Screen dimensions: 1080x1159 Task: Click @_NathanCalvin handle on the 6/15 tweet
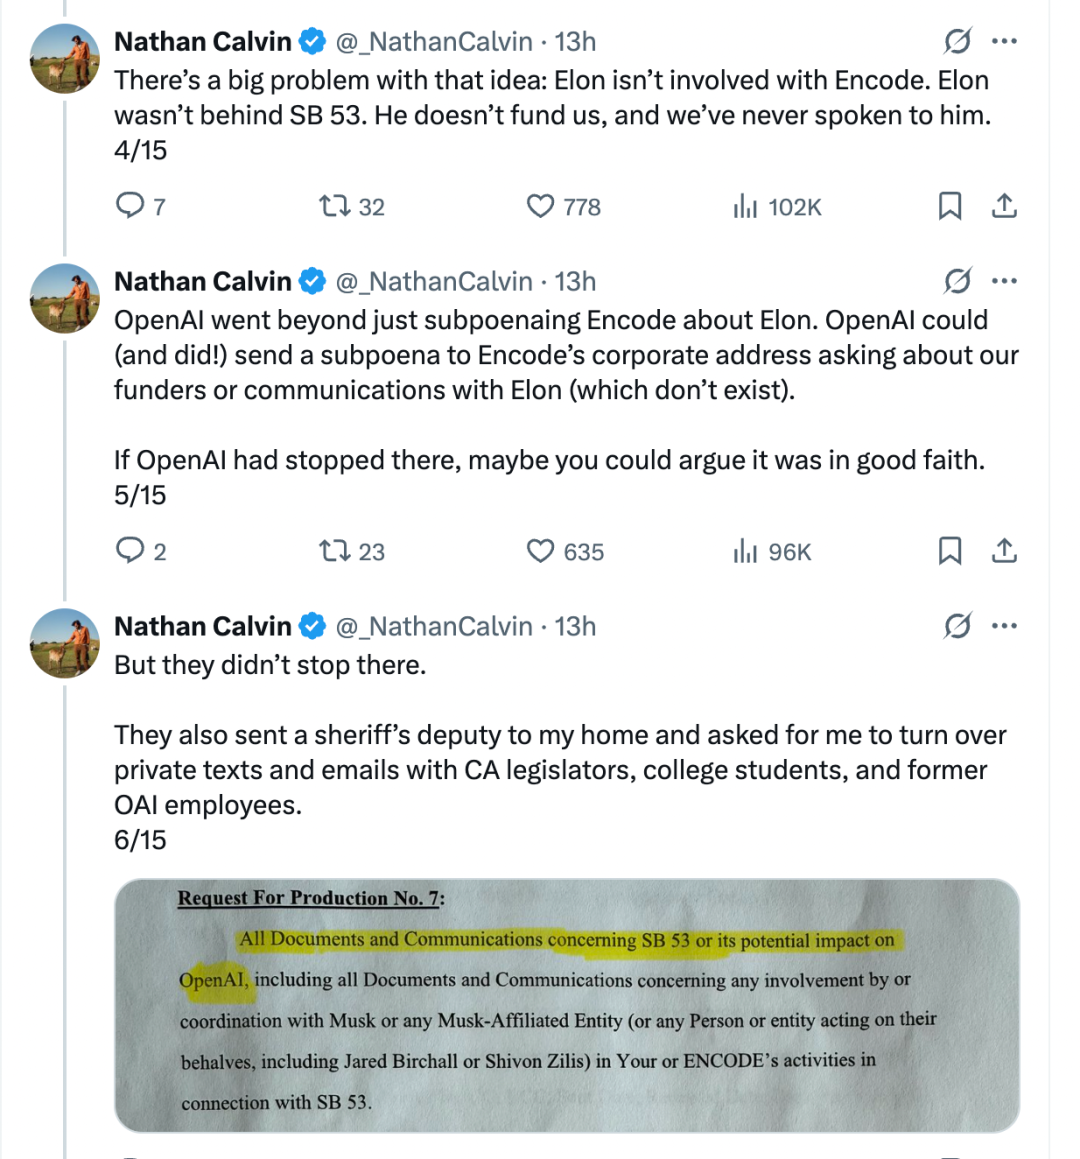click(434, 627)
